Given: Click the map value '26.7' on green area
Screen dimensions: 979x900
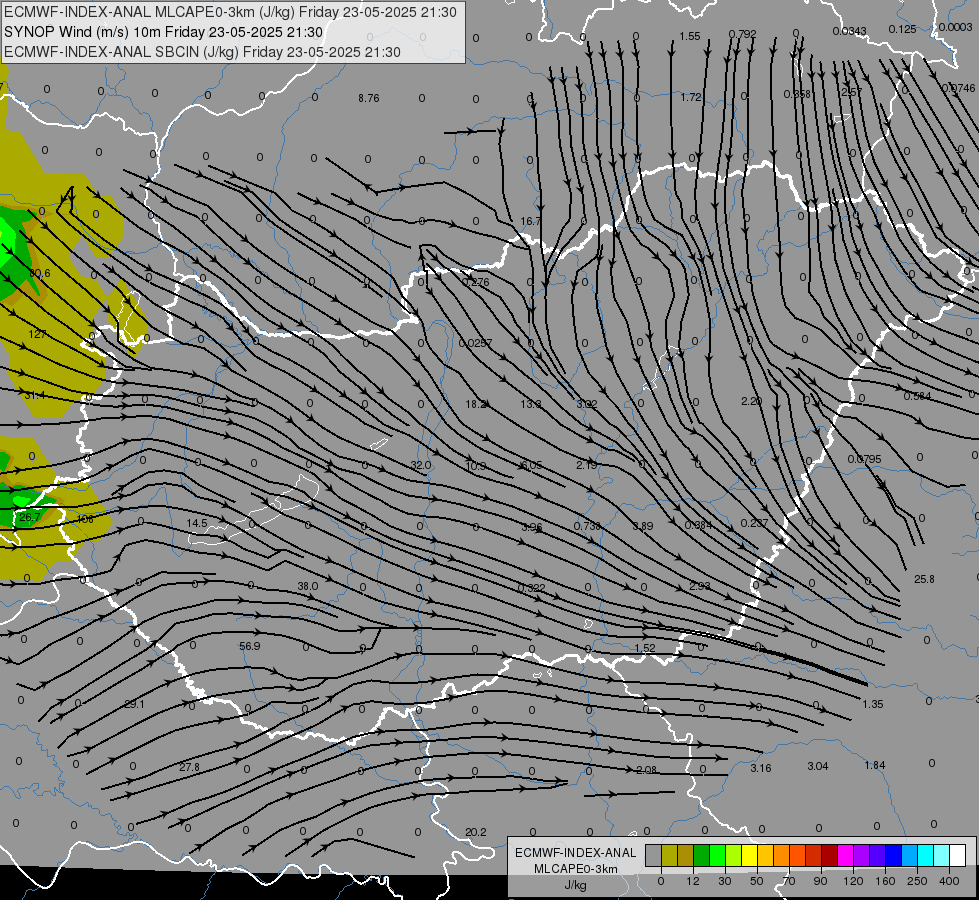Looking at the screenshot, I should (x=29, y=517).
